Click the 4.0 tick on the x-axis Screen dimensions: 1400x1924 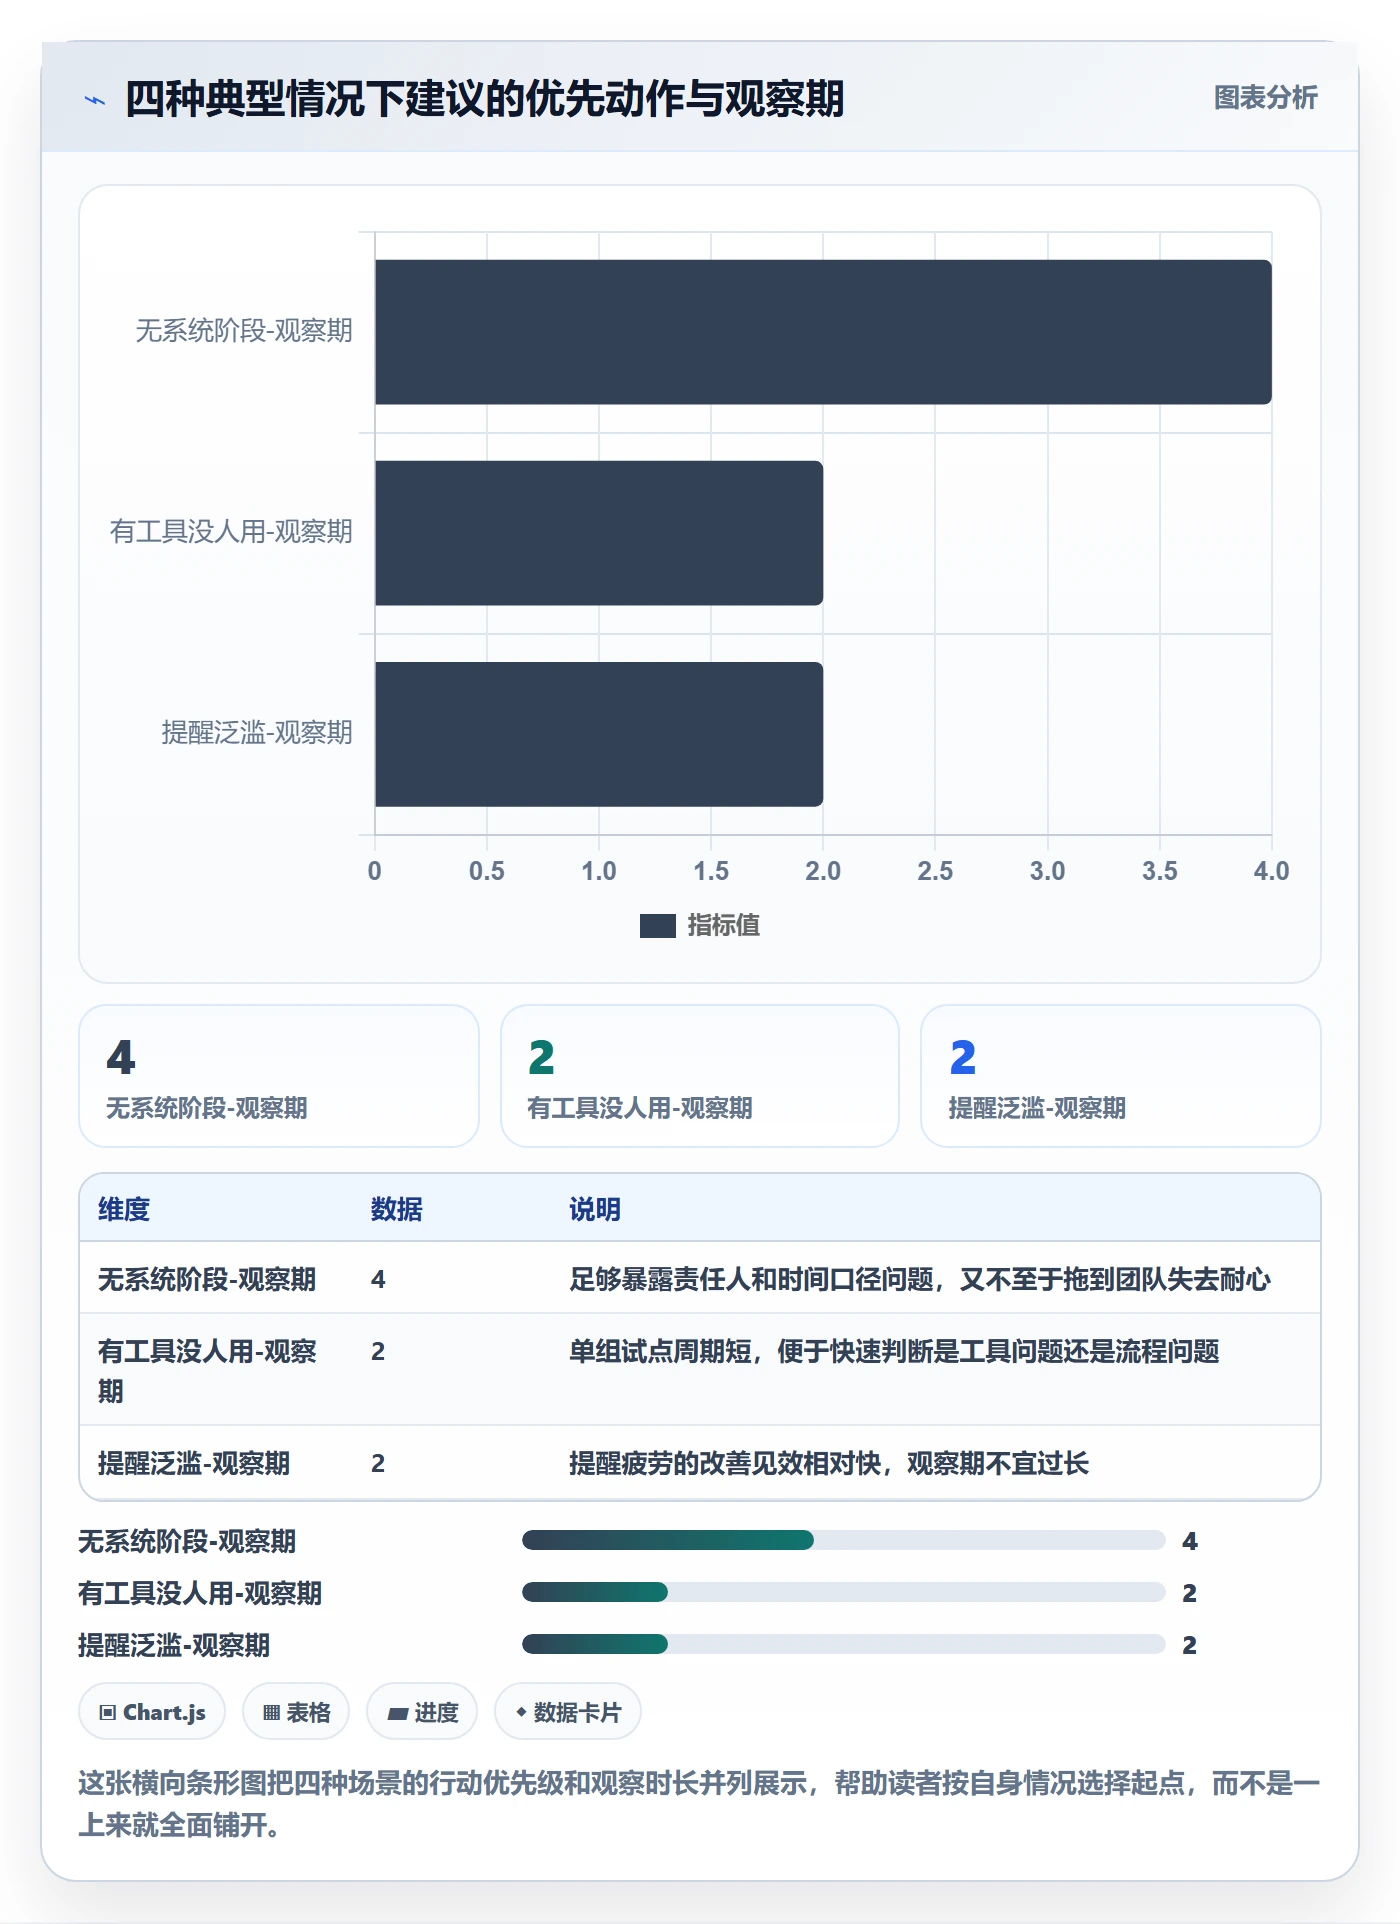point(1272,871)
